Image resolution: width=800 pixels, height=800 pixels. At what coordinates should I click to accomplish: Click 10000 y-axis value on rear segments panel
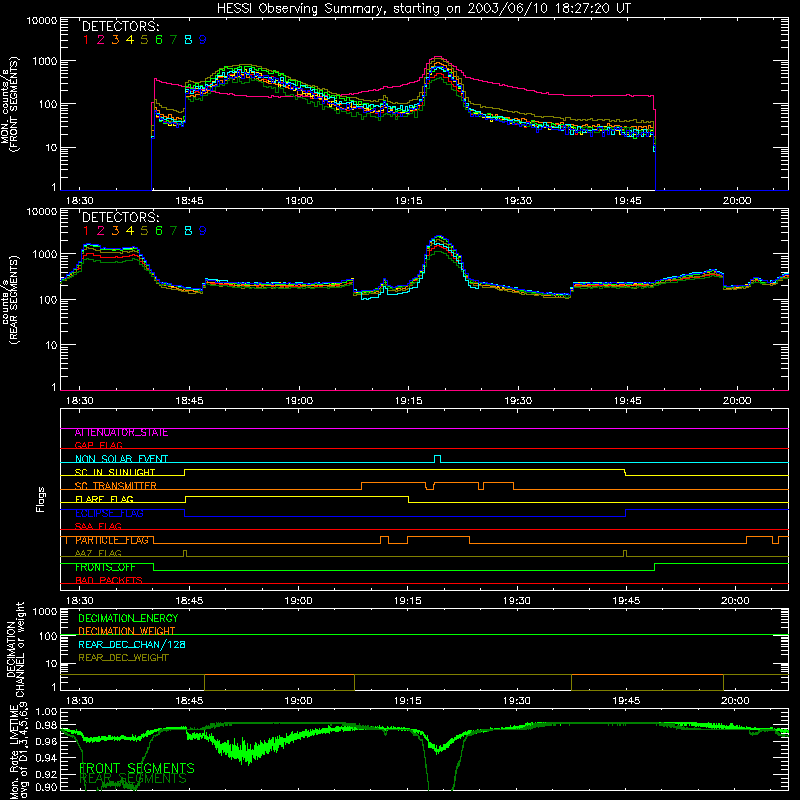(42, 211)
